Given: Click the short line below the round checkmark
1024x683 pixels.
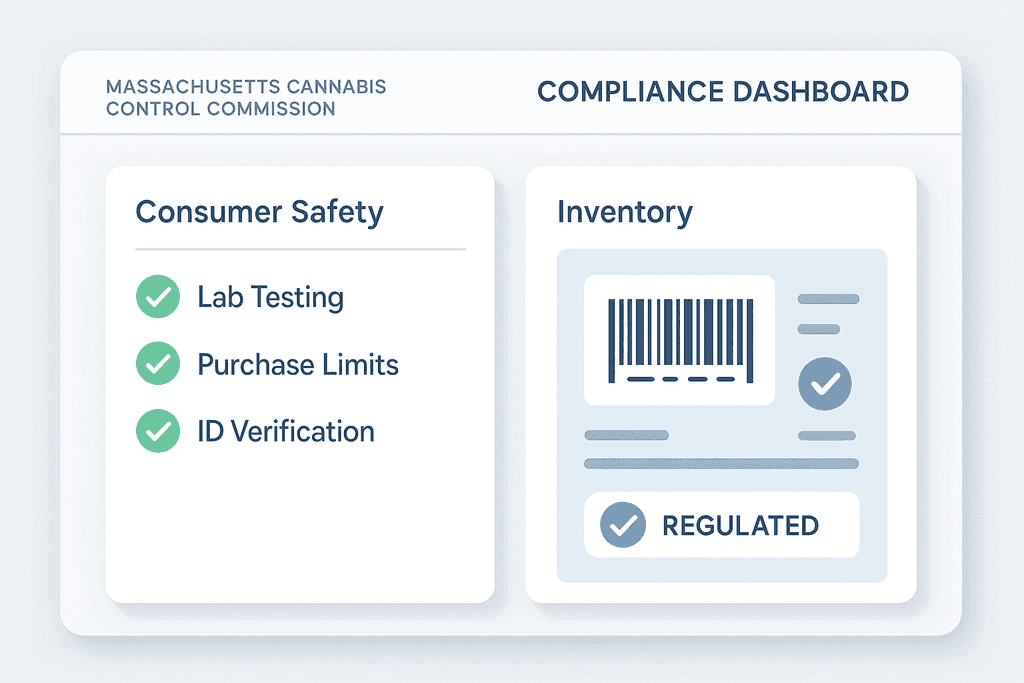Looking at the screenshot, I should [x=827, y=436].
